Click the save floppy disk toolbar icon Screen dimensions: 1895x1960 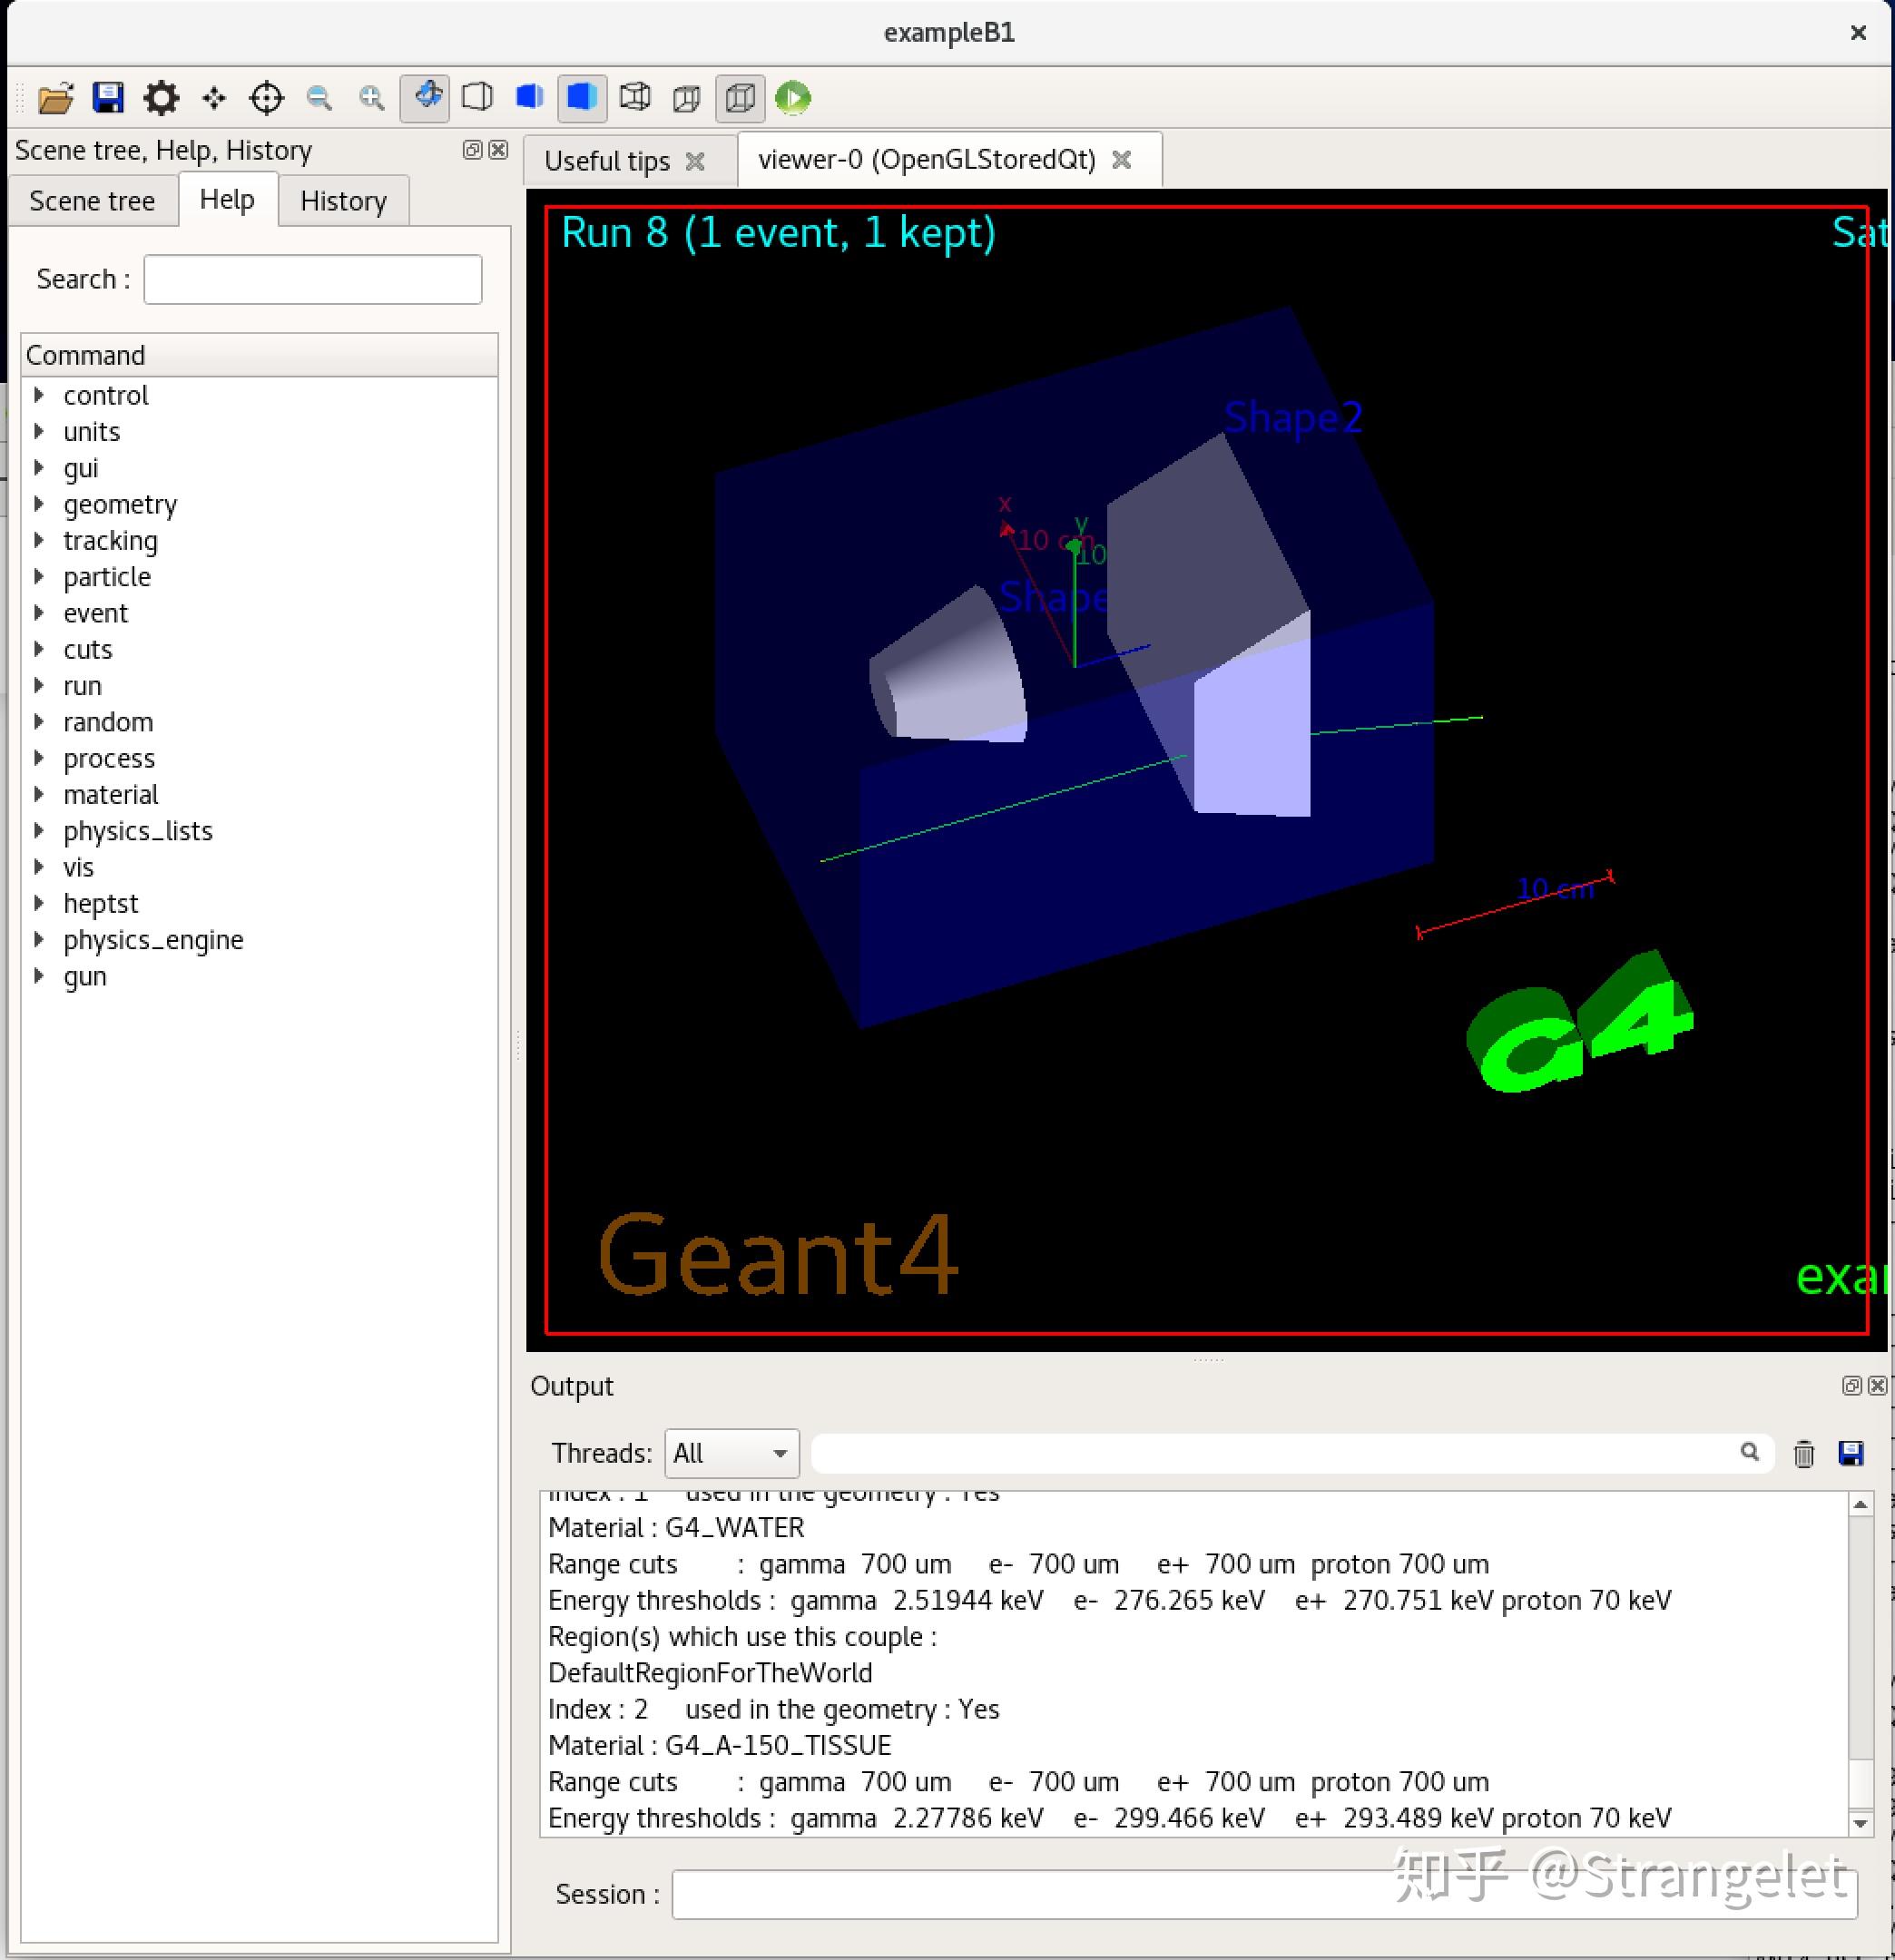(x=108, y=98)
